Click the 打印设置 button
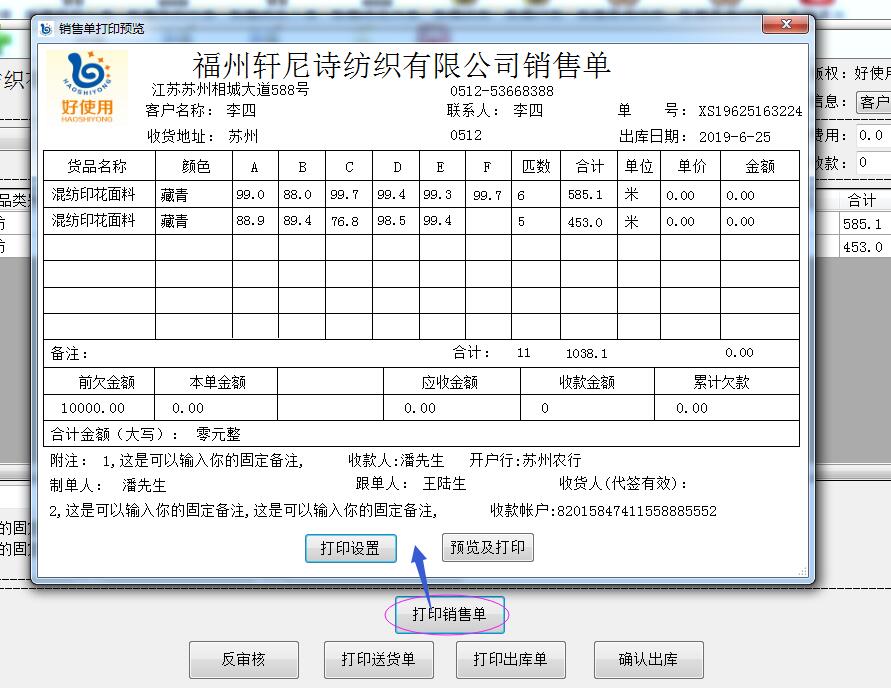The width and height of the screenshot is (891, 688). (351, 548)
